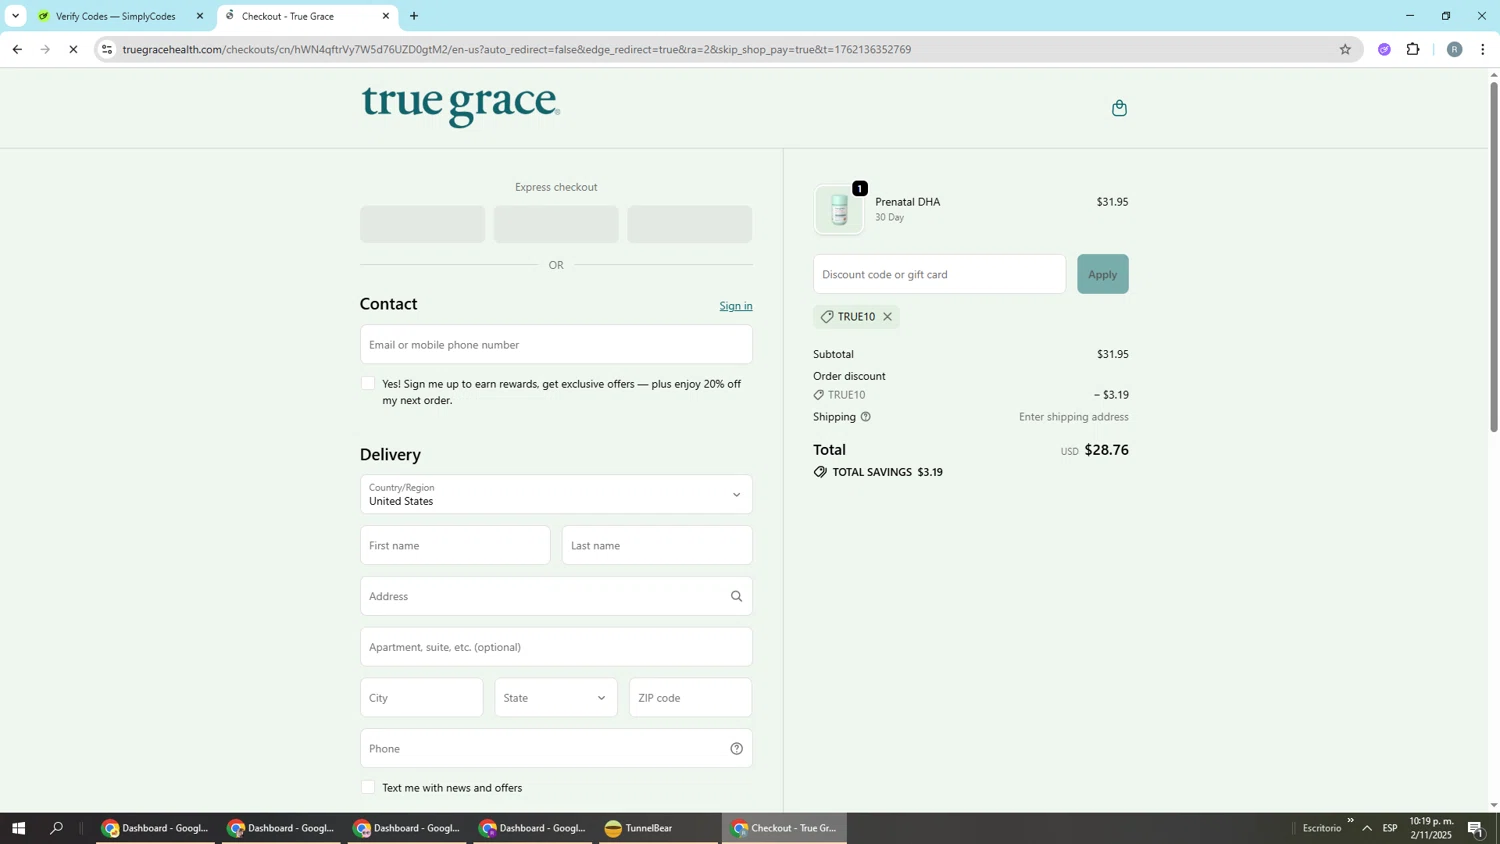Close the Verify Codes SimplyCodes tab
The width and height of the screenshot is (1500, 844).
200,16
